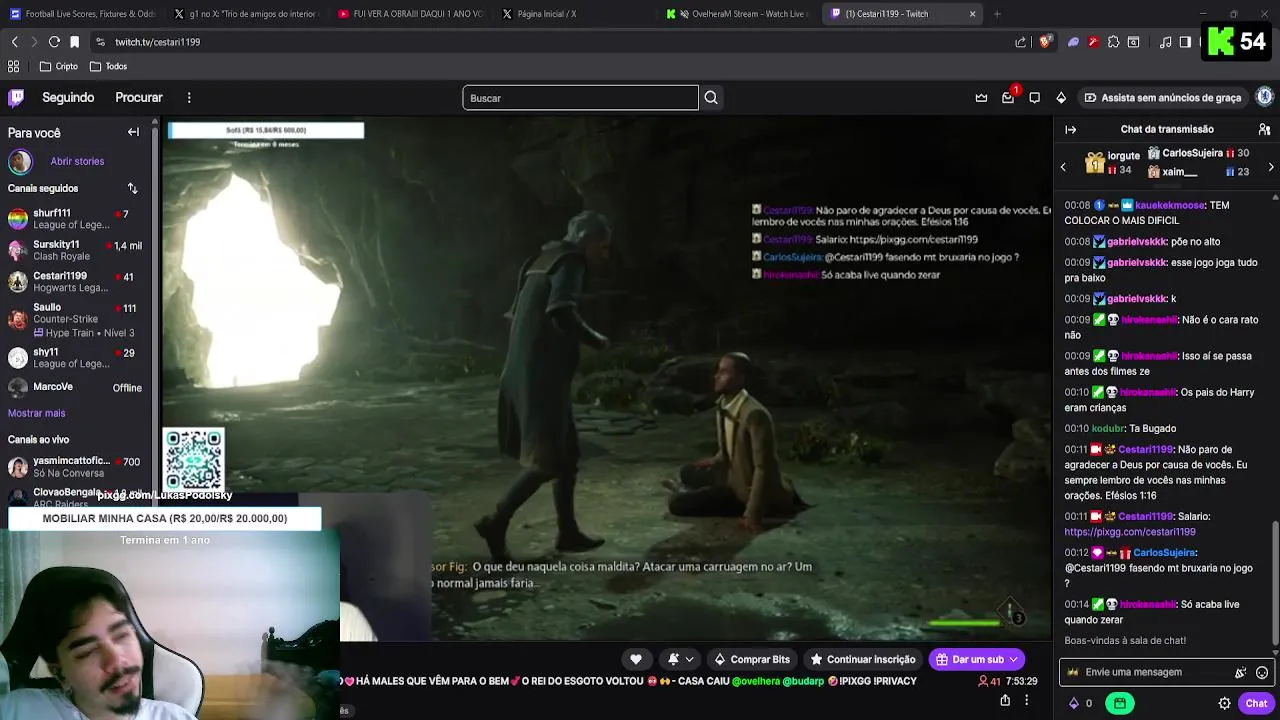
Task: Open Surskity11 channel
Action: point(75,250)
